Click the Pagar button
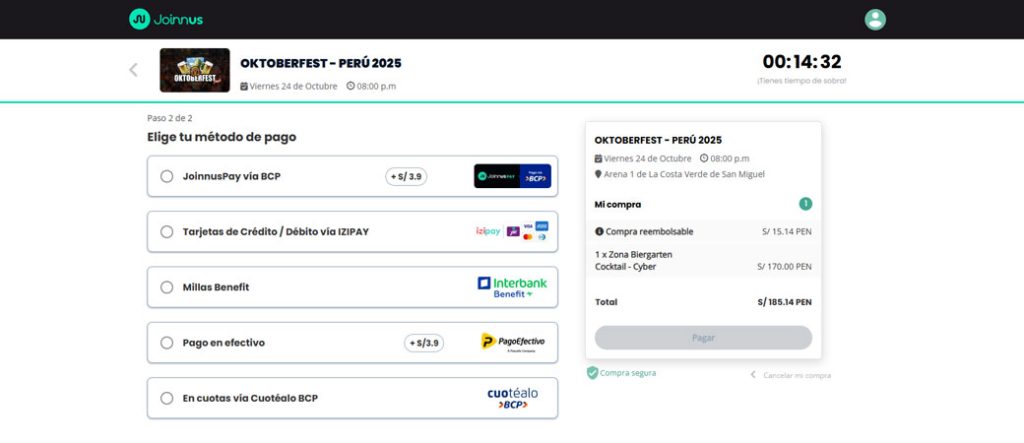Image resolution: width=1024 pixels, height=443 pixels. (703, 338)
